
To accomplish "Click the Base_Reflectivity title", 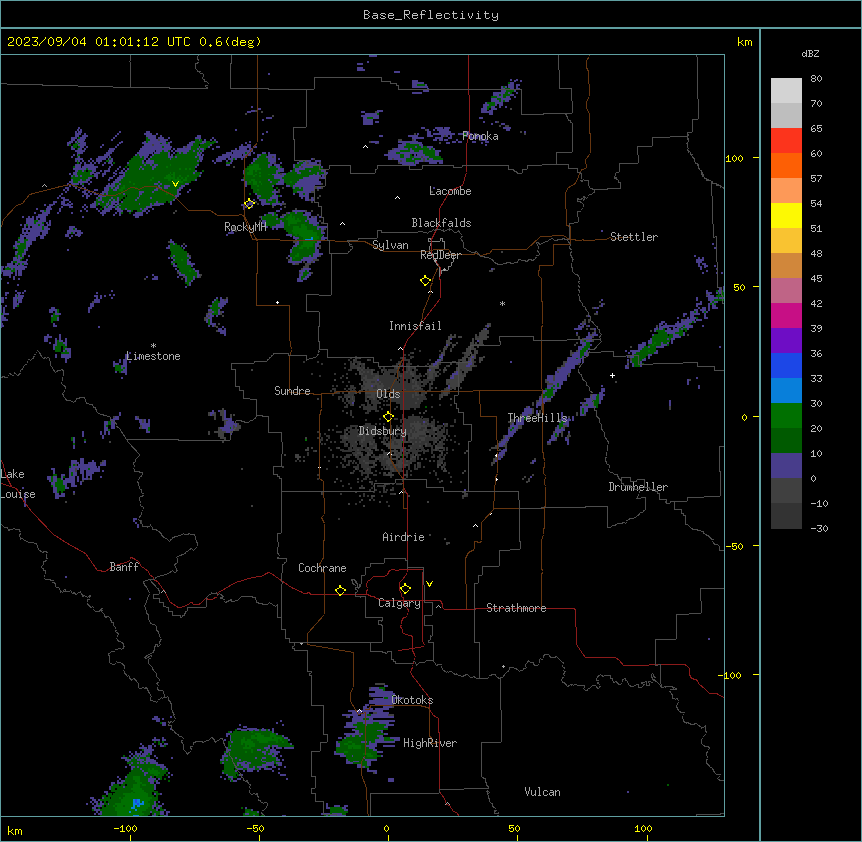I will tap(431, 15).
